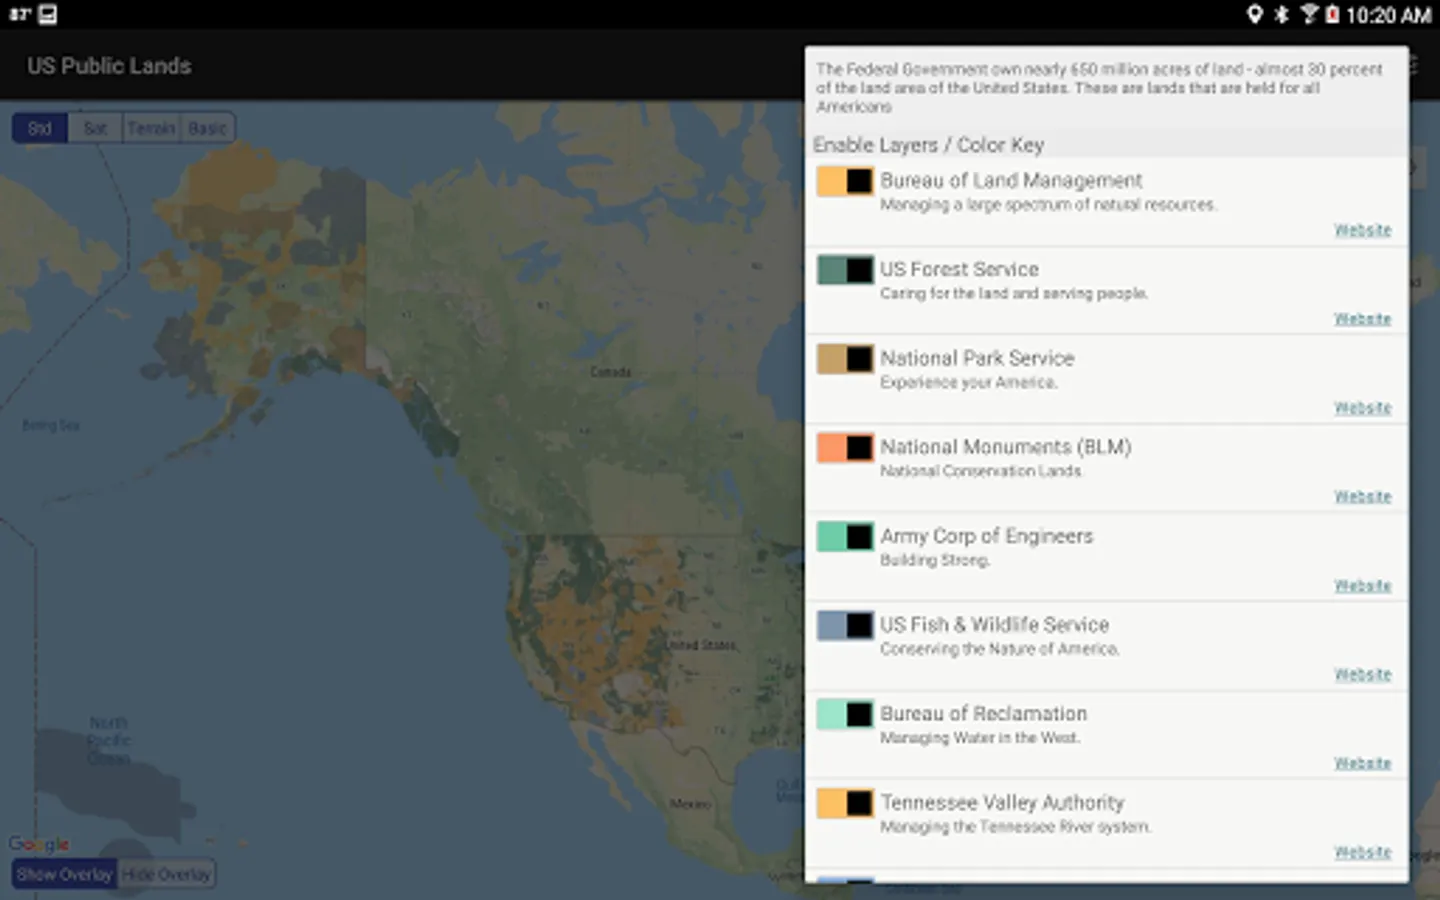Click 'Experience your America.' description text
The width and height of the screenshot is (1440, 900).
click(968, 383)
